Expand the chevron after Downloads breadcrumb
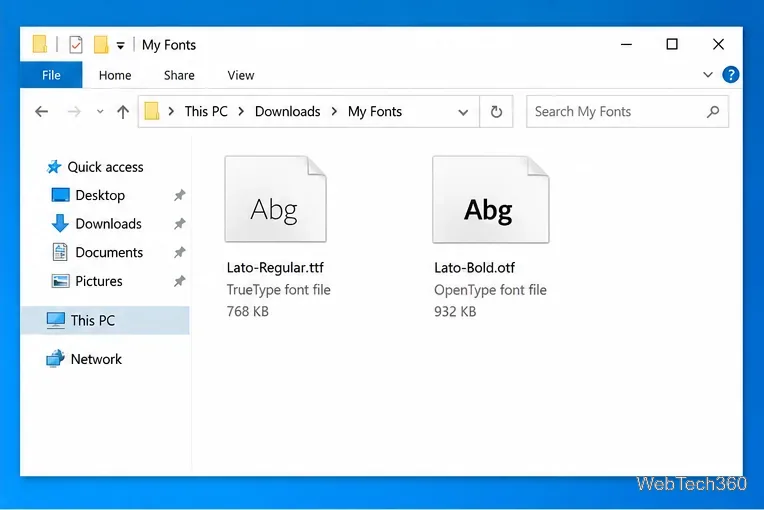The image size is (764, 510). tap(334, 112)
